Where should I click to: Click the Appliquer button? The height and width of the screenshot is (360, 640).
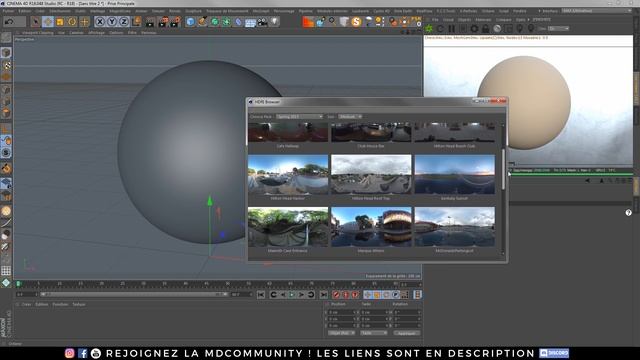[406, 333]
